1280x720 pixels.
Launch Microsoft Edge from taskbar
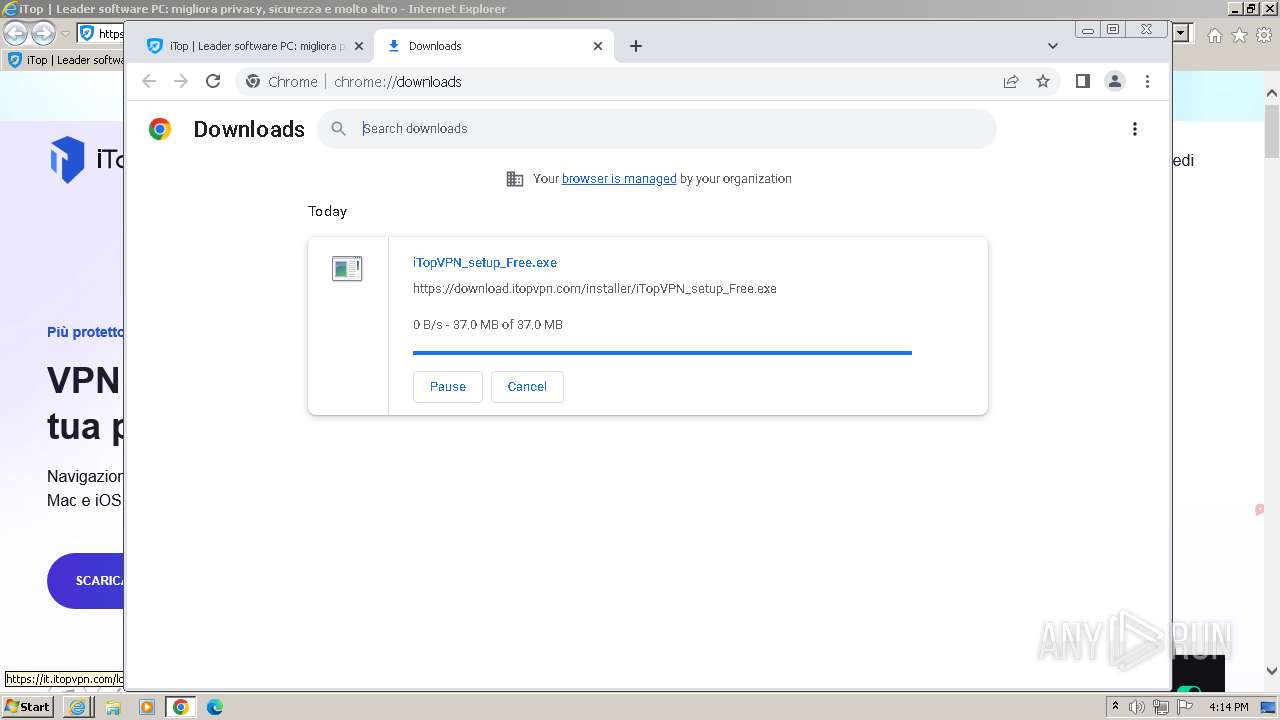(215, 707)
